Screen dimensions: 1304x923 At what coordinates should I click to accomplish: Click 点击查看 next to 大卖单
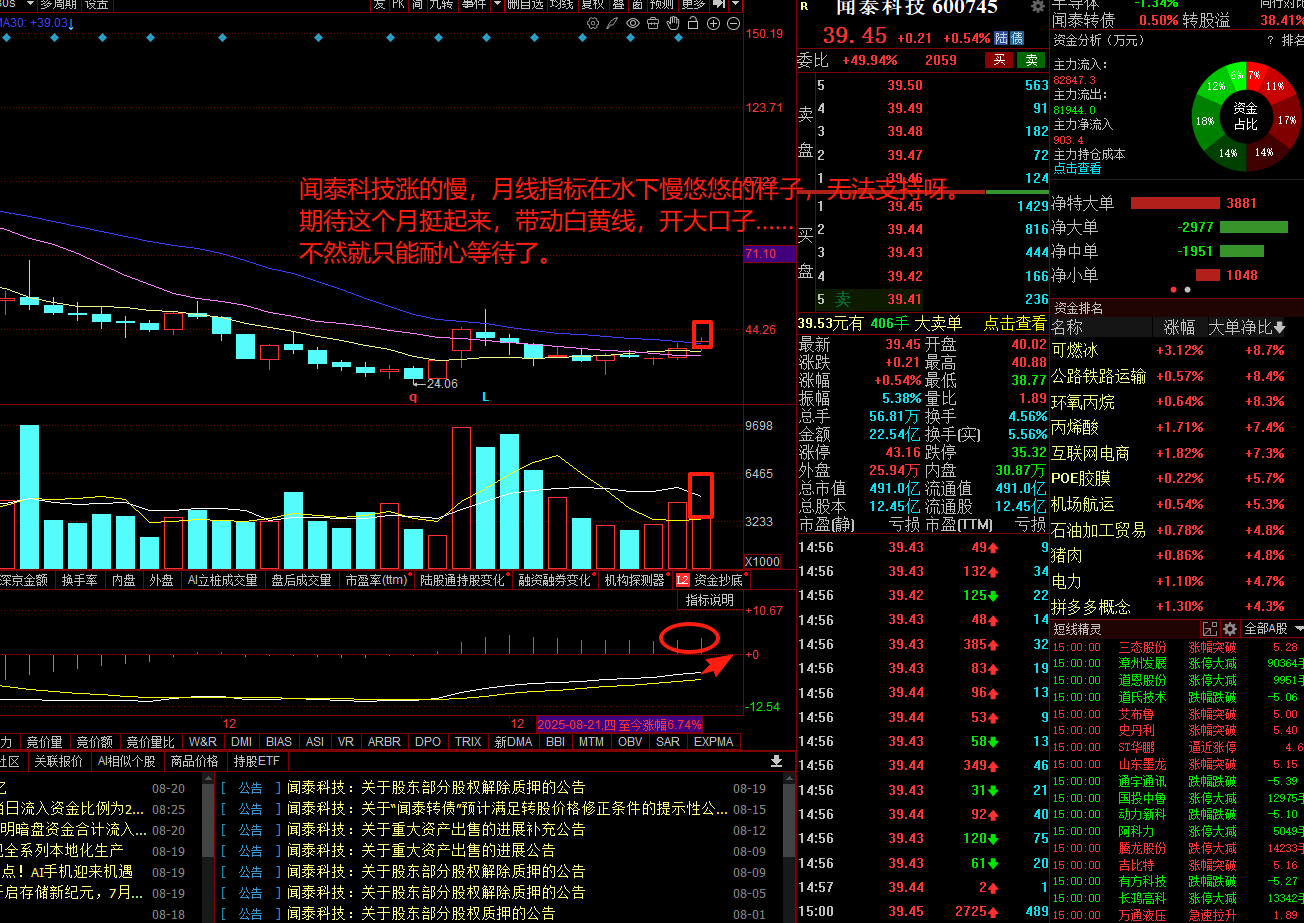tap(1014, 323)
